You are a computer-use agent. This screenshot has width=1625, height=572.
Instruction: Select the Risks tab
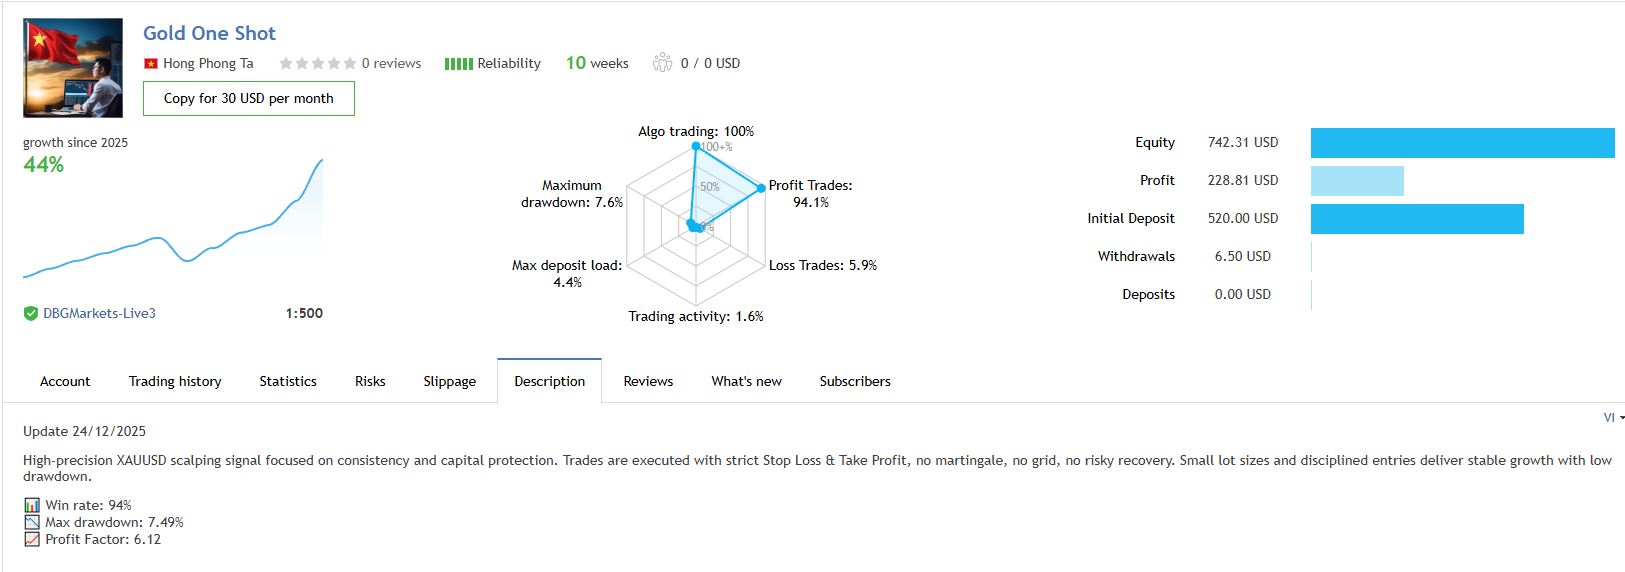(x=370, y=382)
